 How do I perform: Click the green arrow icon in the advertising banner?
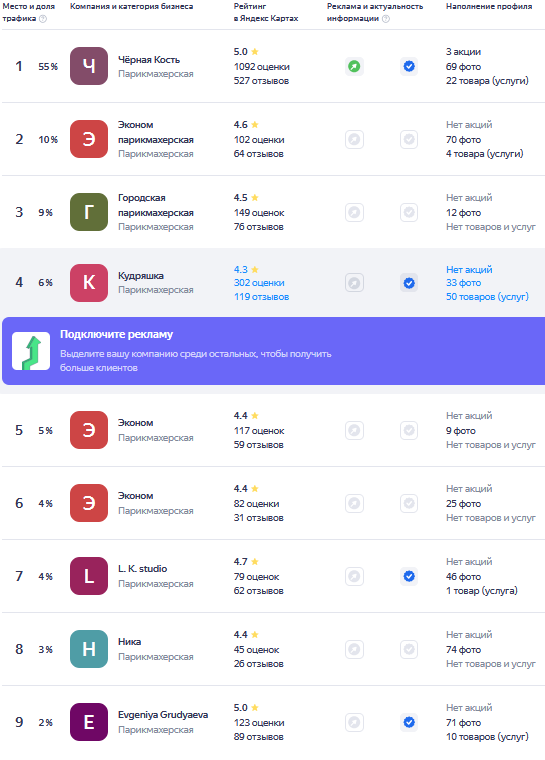pyautogui.click(x=31, y=351)
